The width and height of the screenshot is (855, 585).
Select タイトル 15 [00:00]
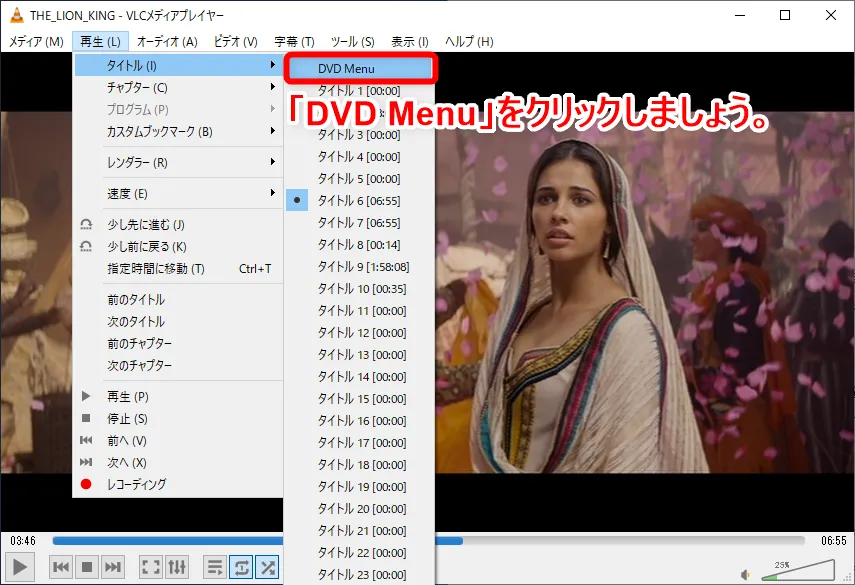pos(359,399)
